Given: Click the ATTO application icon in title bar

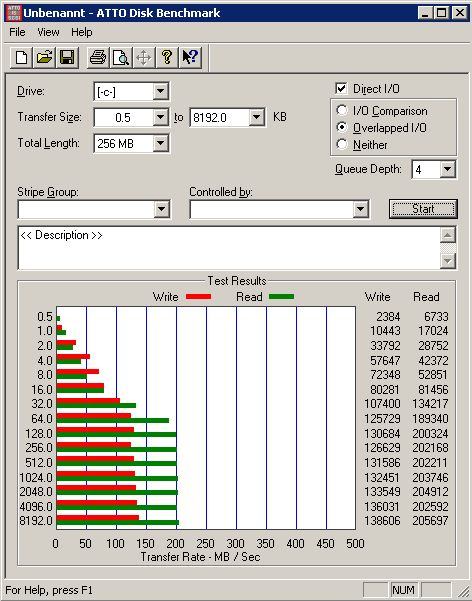Looking at the screenshot, I should (14, 13).
